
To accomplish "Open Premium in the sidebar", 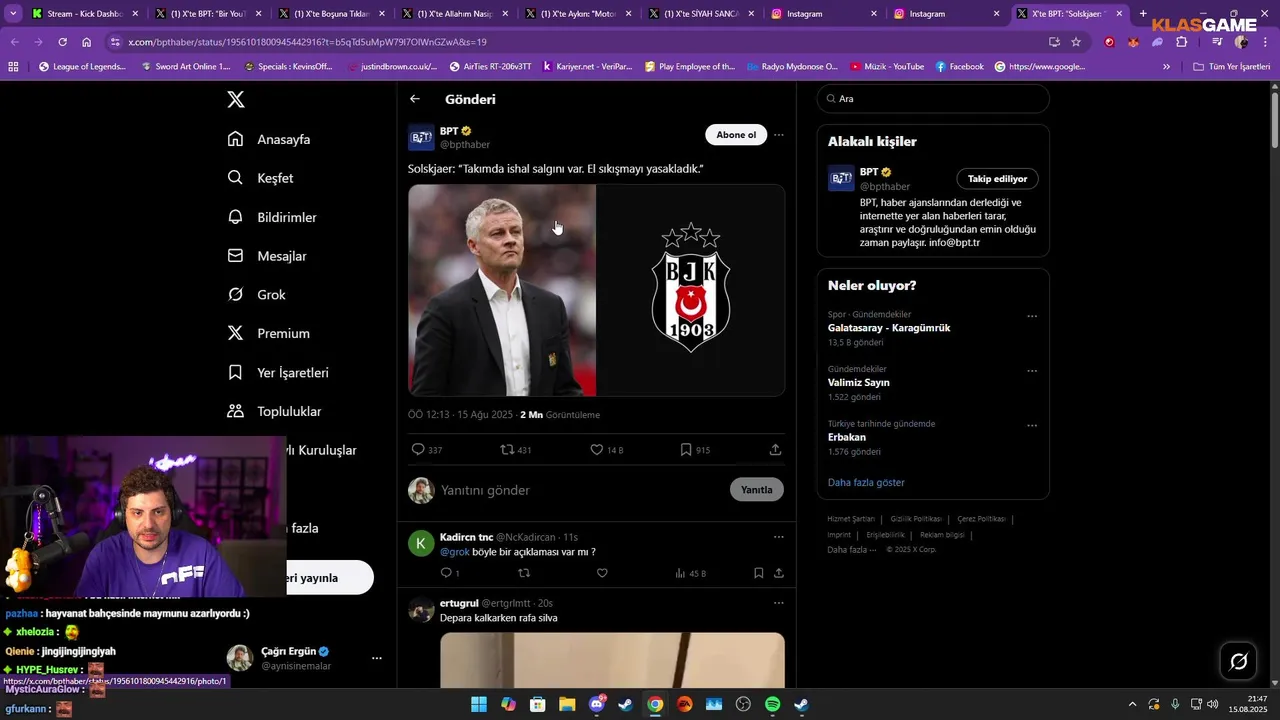I will click(269, 333).
